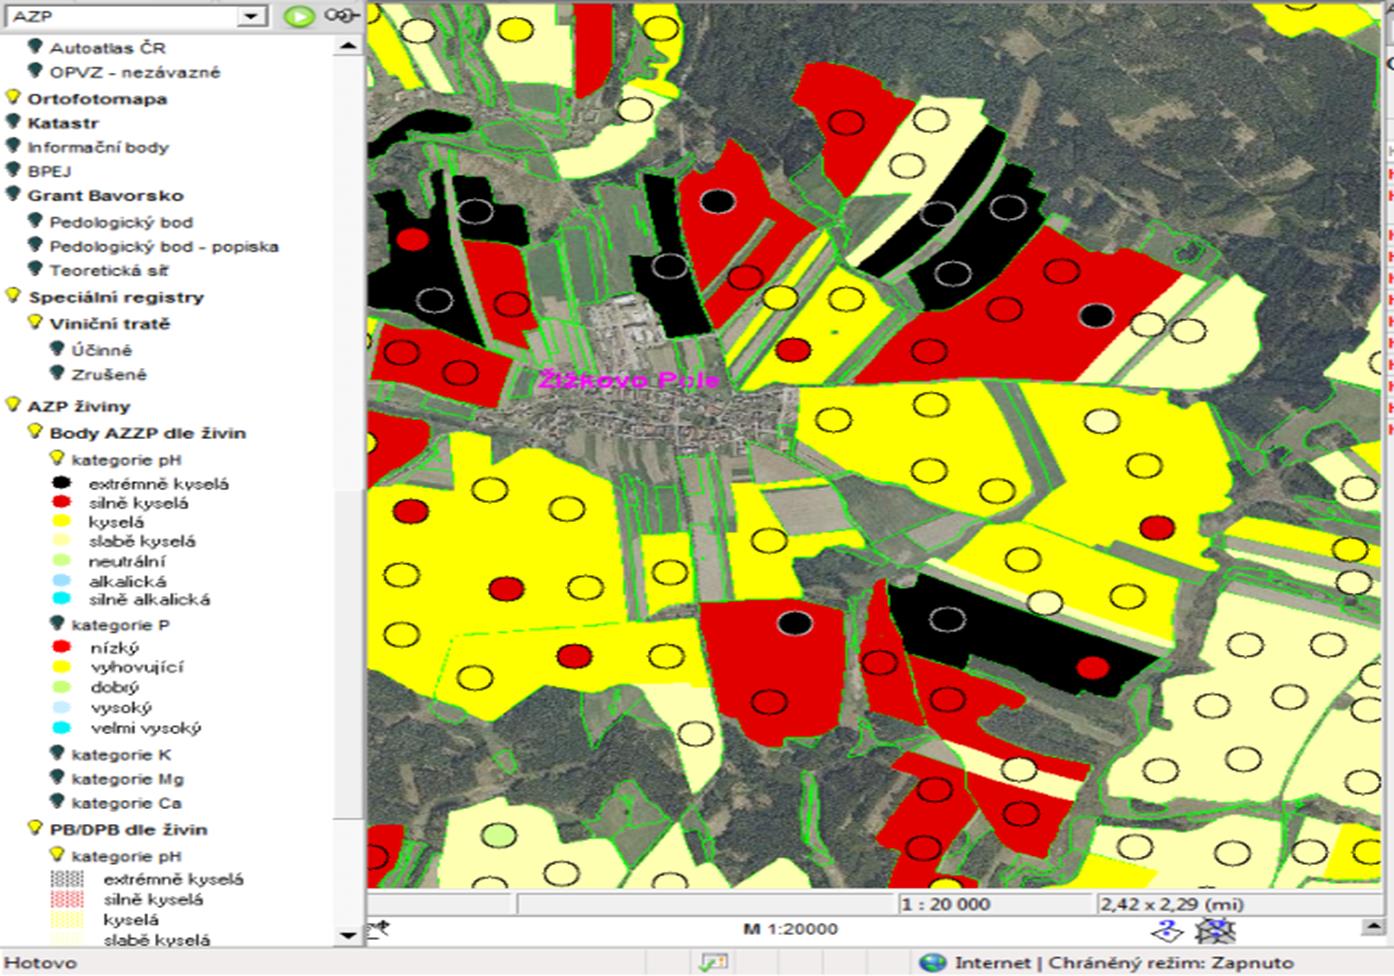Select the Katastr layer label

click(x=63, y=123)
